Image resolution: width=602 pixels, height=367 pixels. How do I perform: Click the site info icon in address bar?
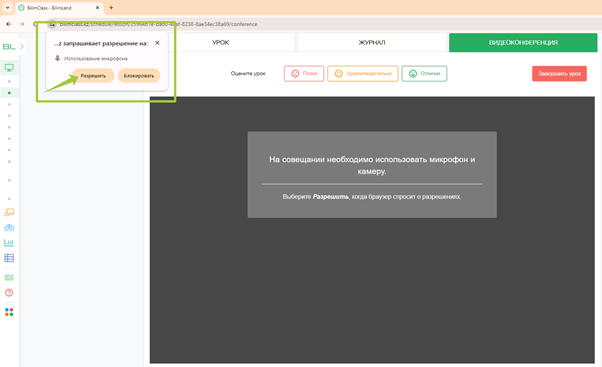click(x=52, y=24)
